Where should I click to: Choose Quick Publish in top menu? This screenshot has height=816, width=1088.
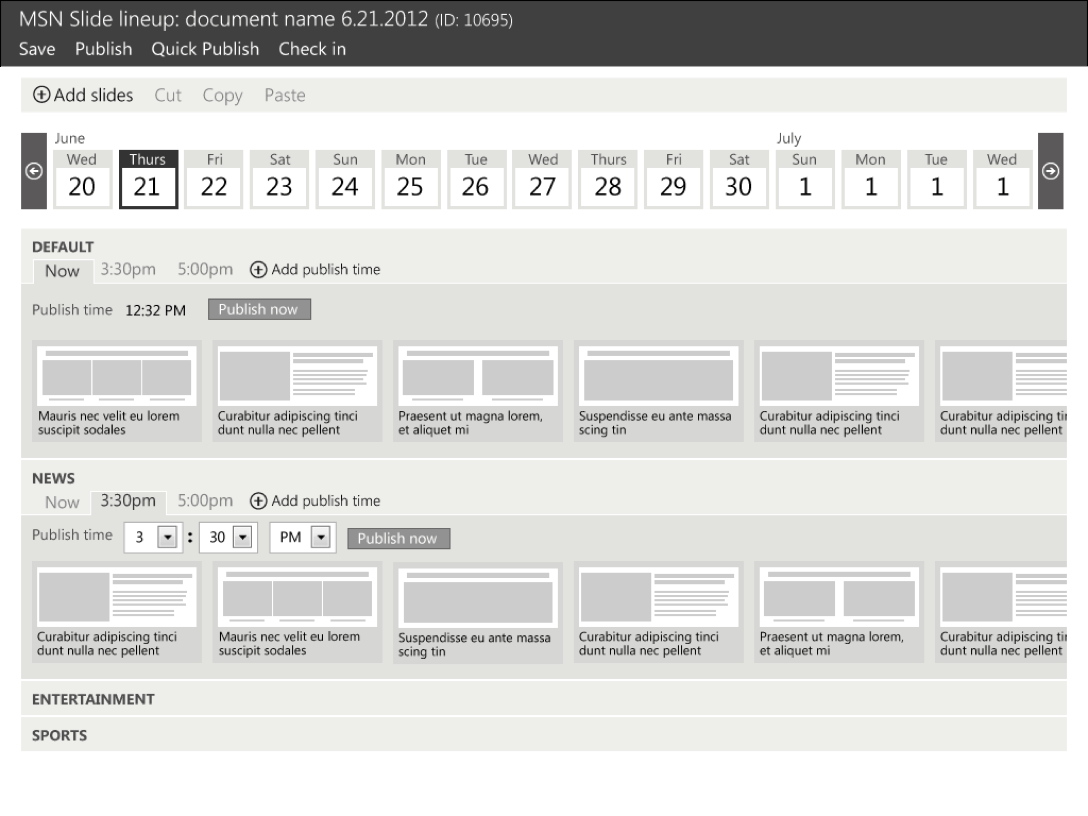pyautogui.click(x=205, y=49)
